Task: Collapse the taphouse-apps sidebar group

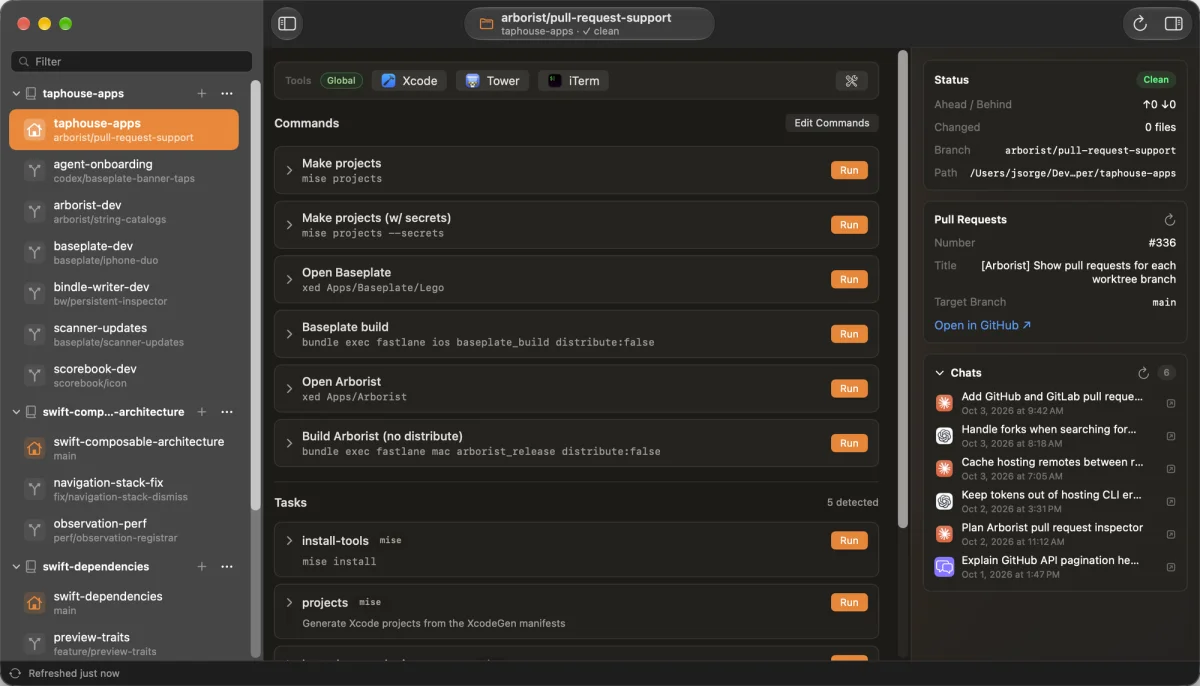Action: (x=17, y=94)
